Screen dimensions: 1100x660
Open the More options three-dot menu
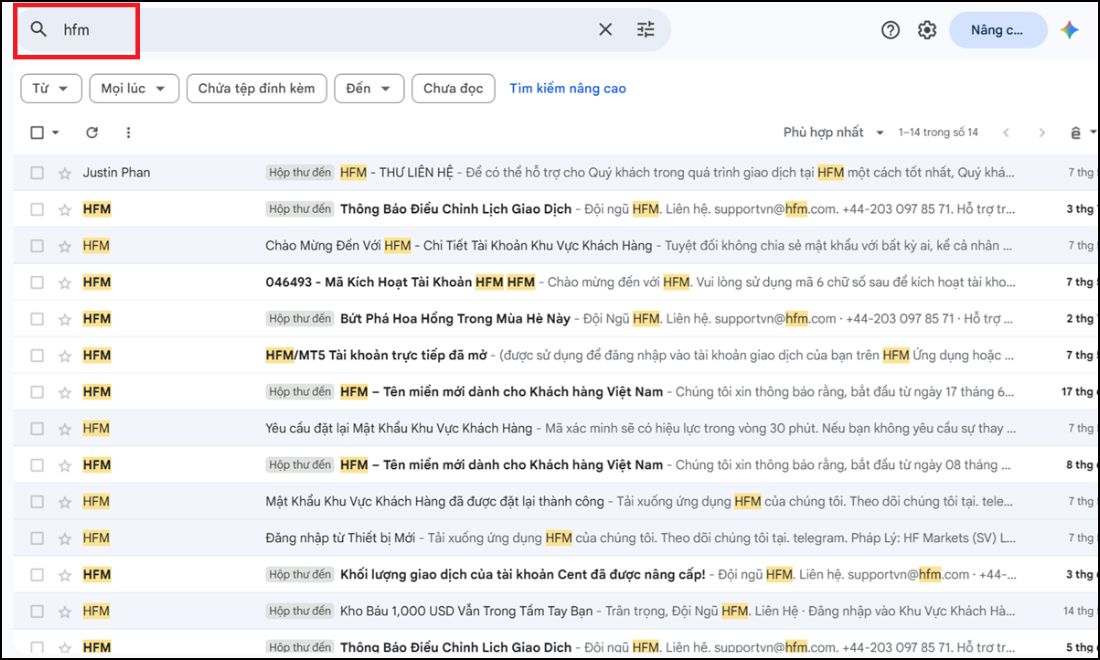128,133
